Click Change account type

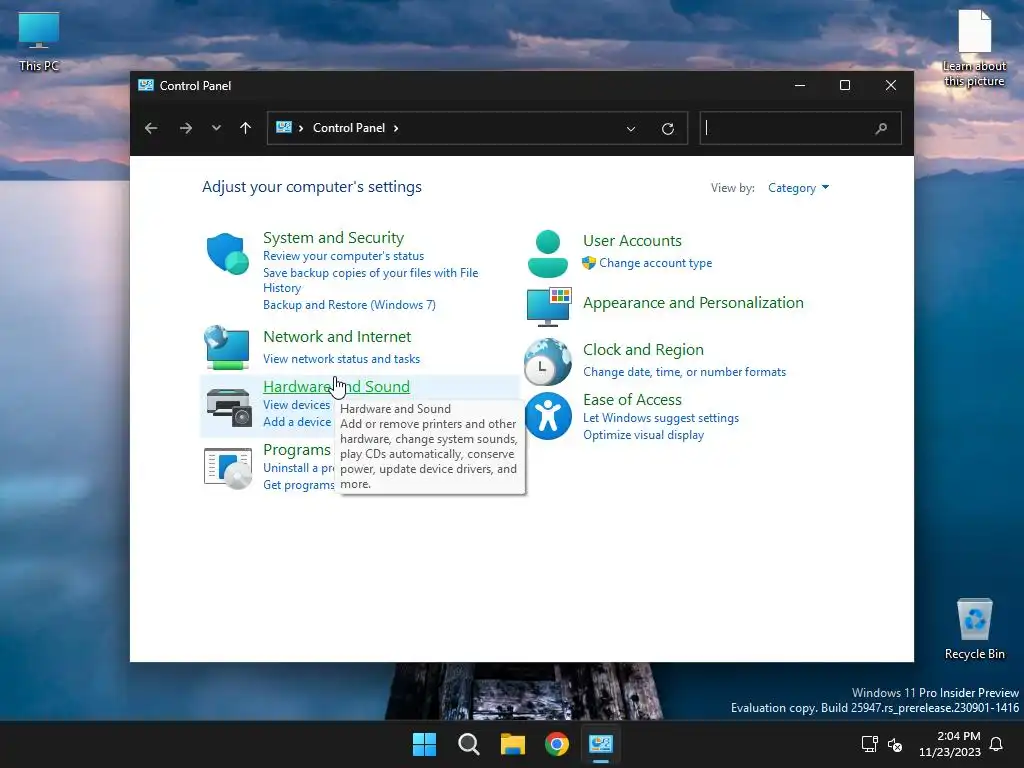point(656,263)
